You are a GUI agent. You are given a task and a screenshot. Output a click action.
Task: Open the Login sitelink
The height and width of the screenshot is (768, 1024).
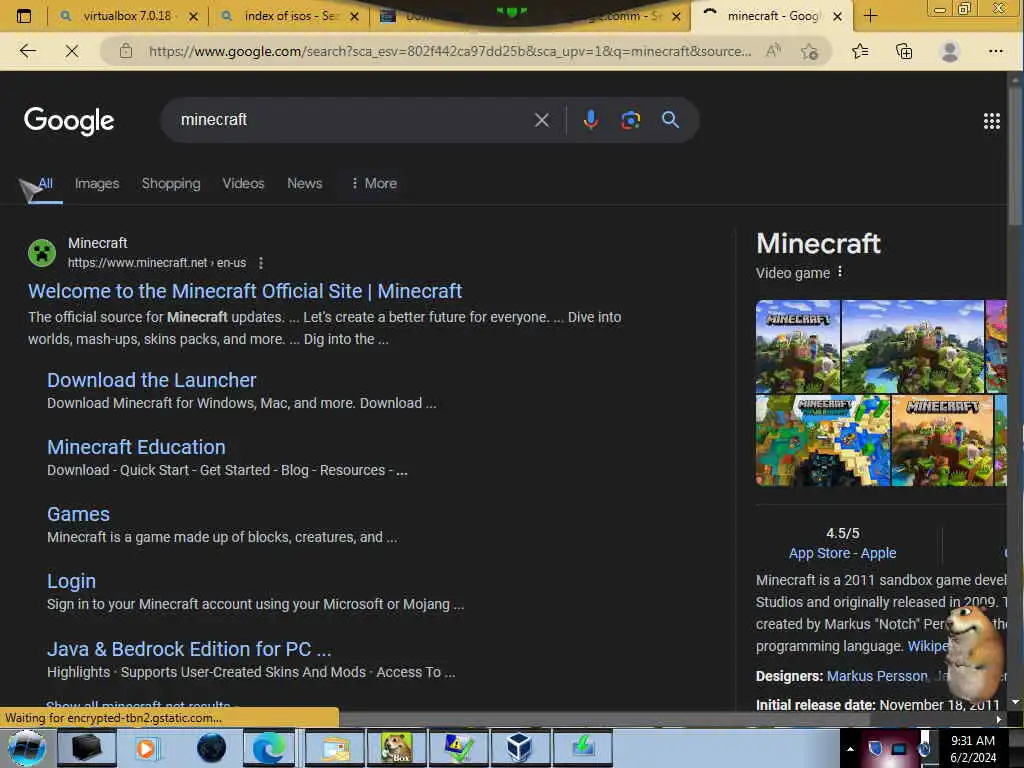[x=71, y=581]
